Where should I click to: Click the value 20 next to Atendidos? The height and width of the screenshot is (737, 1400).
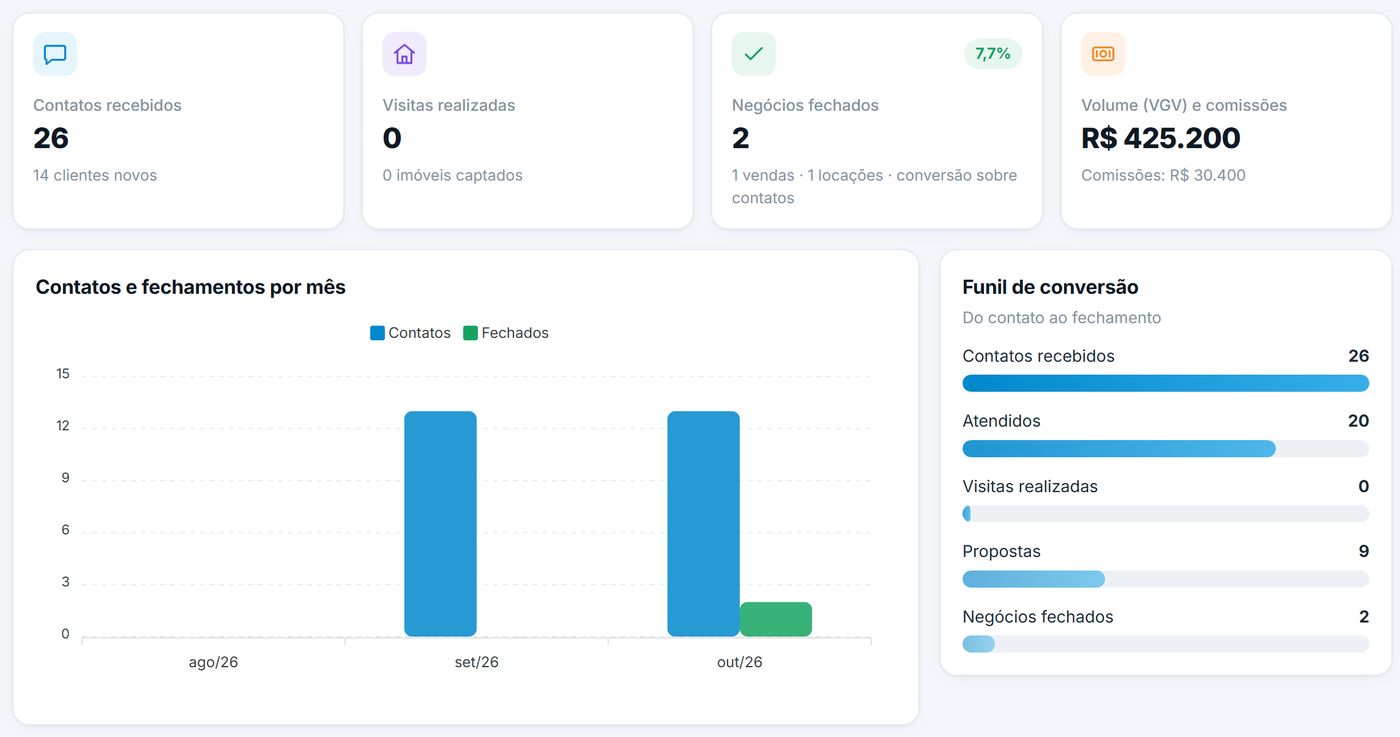pos(1358,421)
